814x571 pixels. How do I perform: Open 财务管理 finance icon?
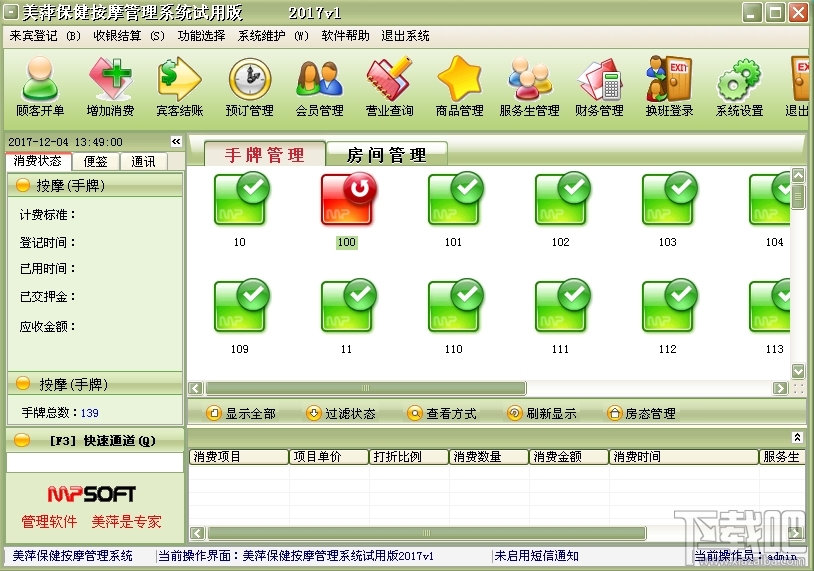click(x=599, y=86)
